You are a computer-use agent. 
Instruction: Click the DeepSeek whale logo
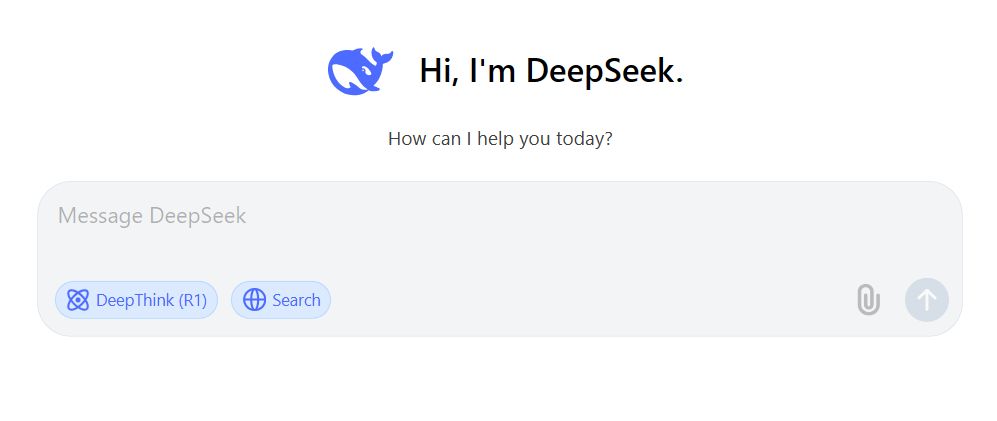click(x=360, y=71)
